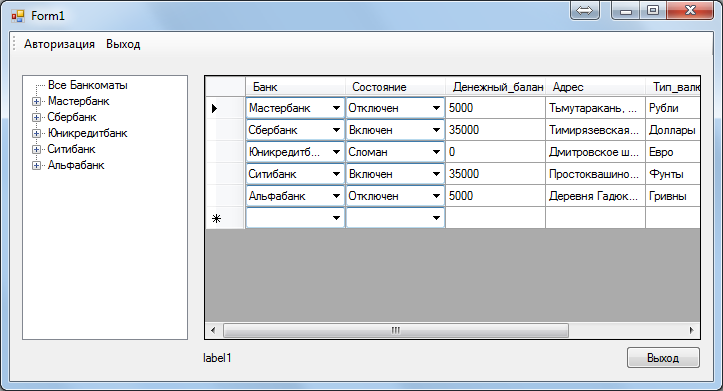Screen dimensions: 723x391
Task: Select Мастербанк label in tree
Action: coord(78,101)
